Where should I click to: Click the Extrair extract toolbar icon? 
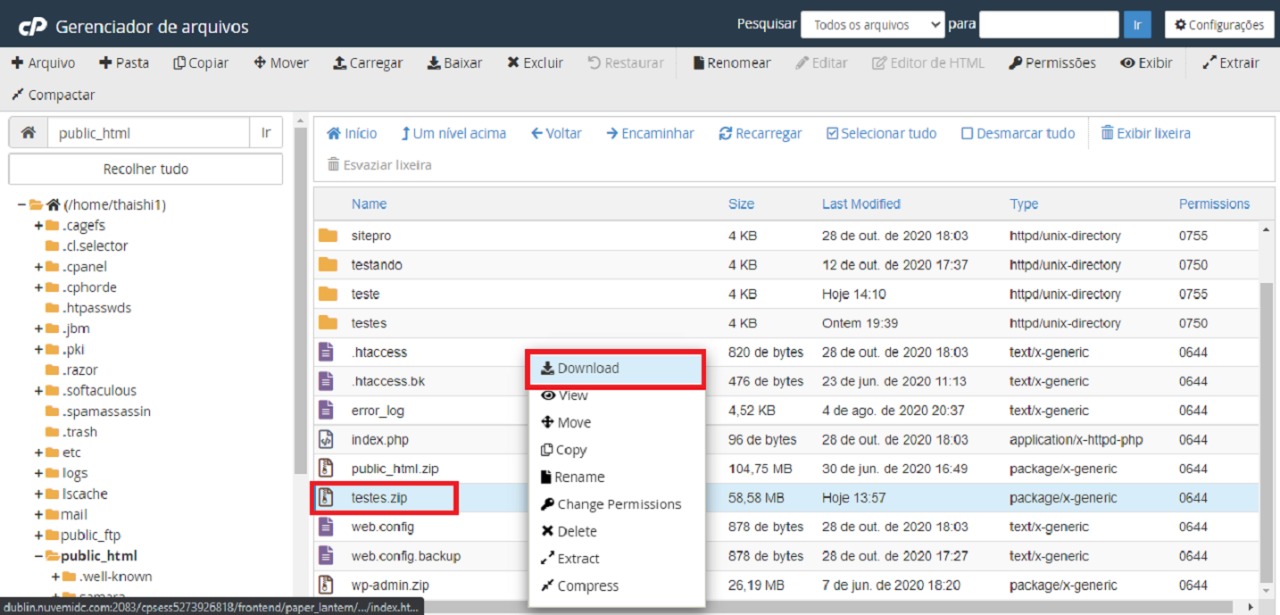[1209, 63]
